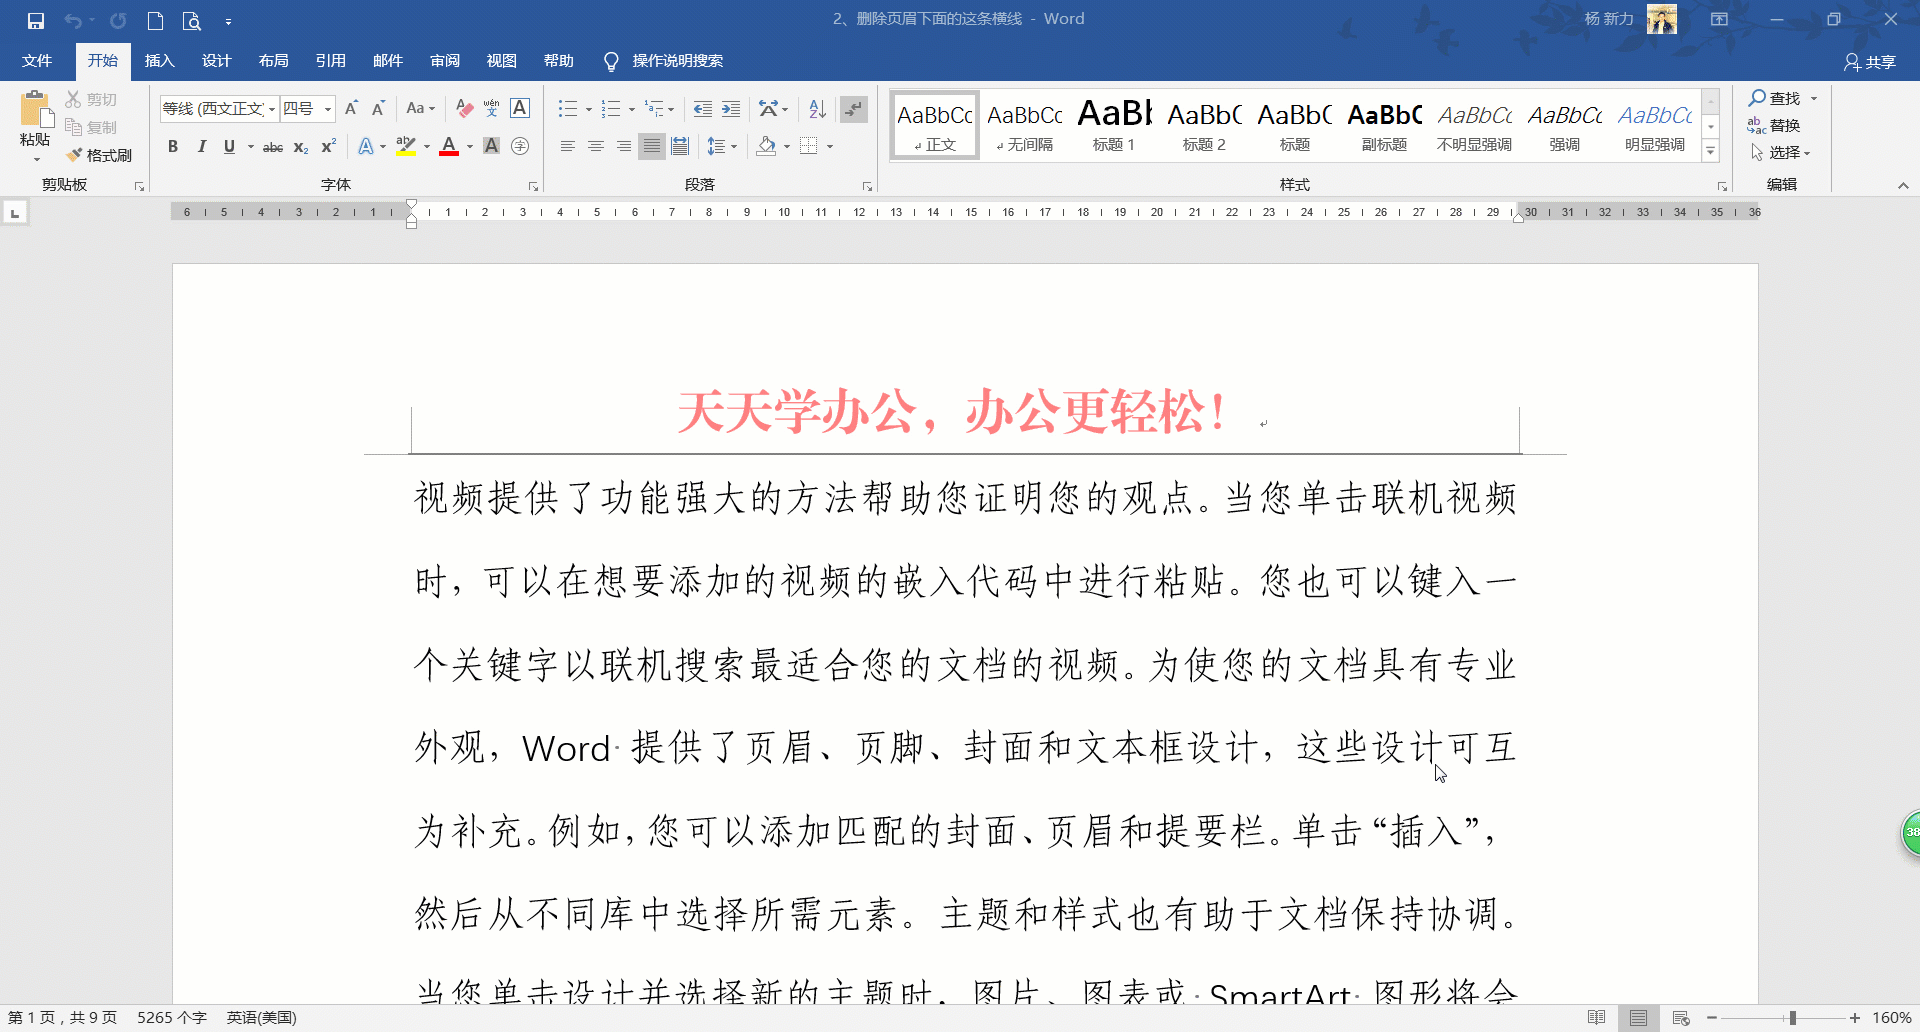Switch to the 设计 design tab
Image resolution: width=1920 pixels, height=1032 pixels.
point(216,61)
